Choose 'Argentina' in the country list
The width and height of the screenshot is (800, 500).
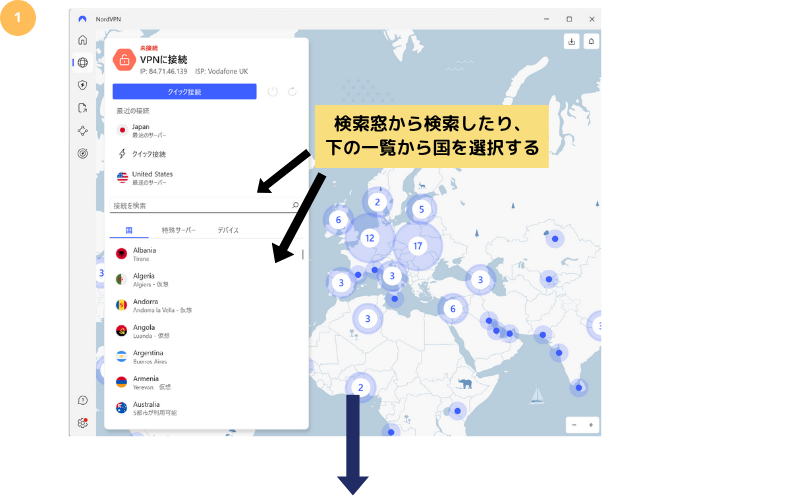(x=148, y=353)
